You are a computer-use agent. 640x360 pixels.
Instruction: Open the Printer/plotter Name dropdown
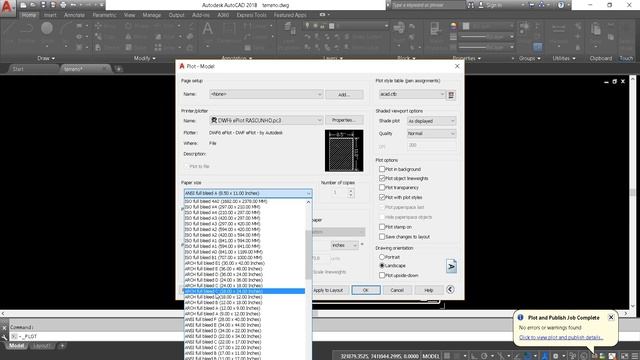point(266,120)
